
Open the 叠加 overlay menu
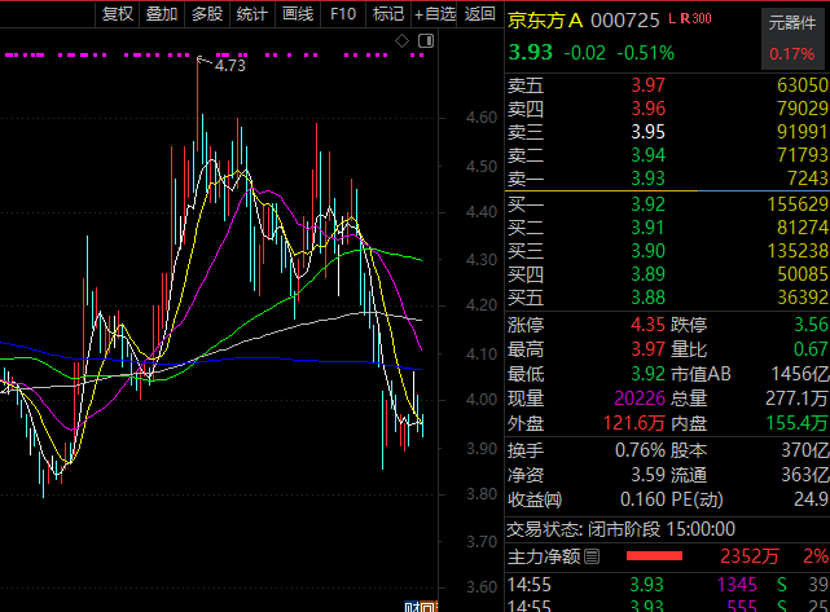[x=161, y=14]
